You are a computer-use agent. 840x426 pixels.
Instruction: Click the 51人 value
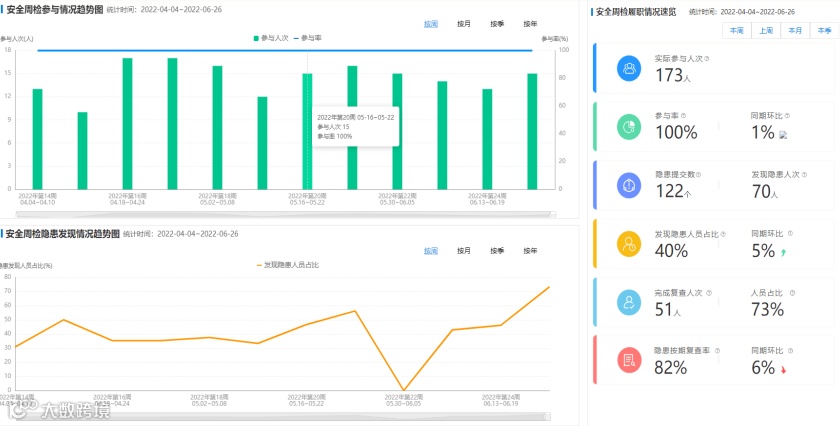click(668, 309)
